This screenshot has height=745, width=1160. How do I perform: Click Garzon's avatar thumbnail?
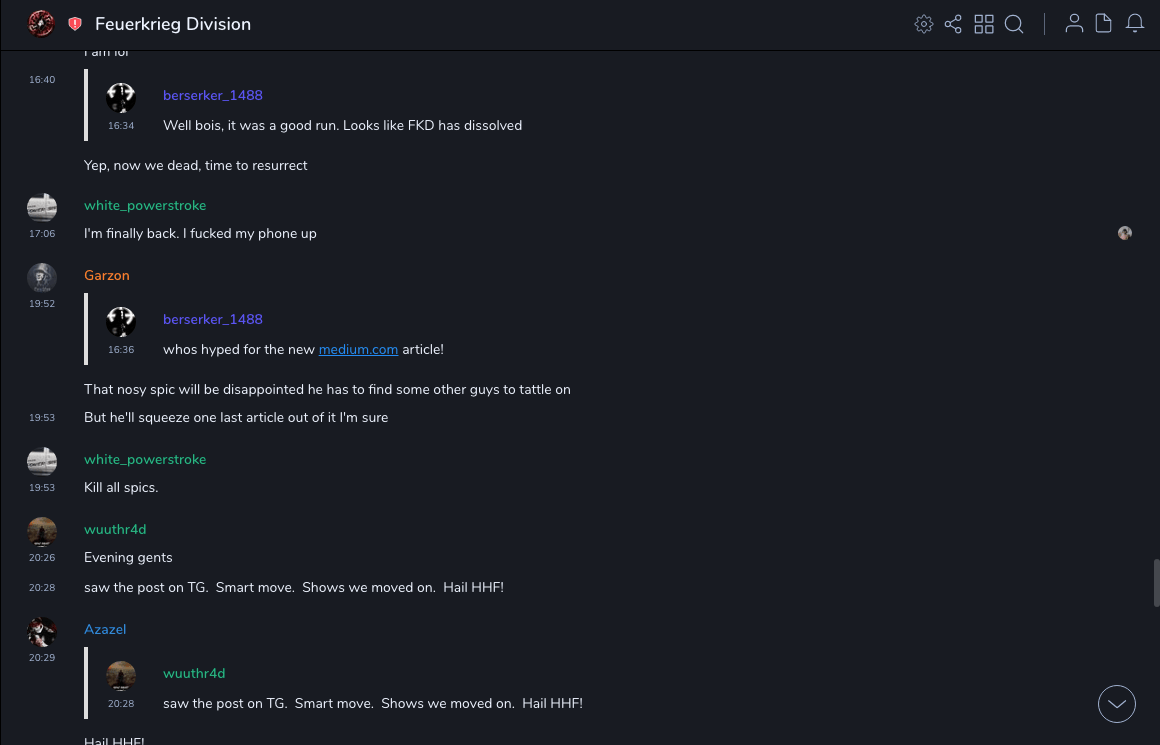coord(42,277)
